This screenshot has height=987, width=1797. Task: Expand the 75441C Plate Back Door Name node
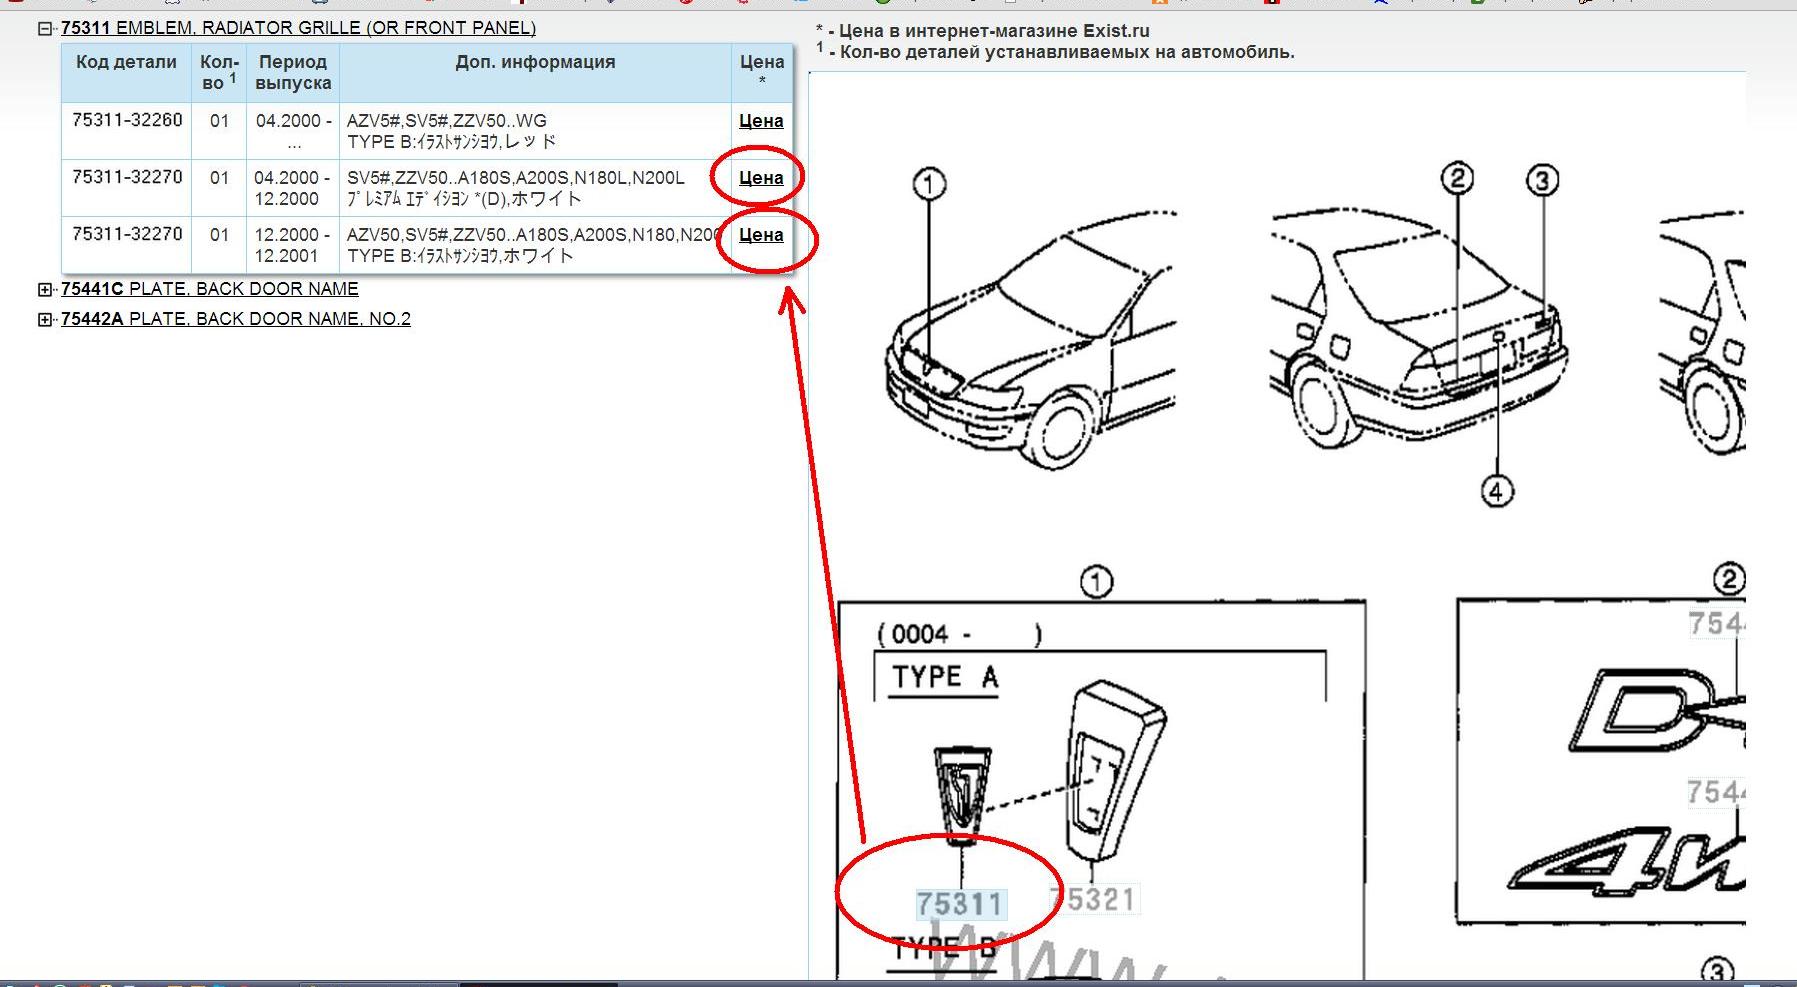44,290
